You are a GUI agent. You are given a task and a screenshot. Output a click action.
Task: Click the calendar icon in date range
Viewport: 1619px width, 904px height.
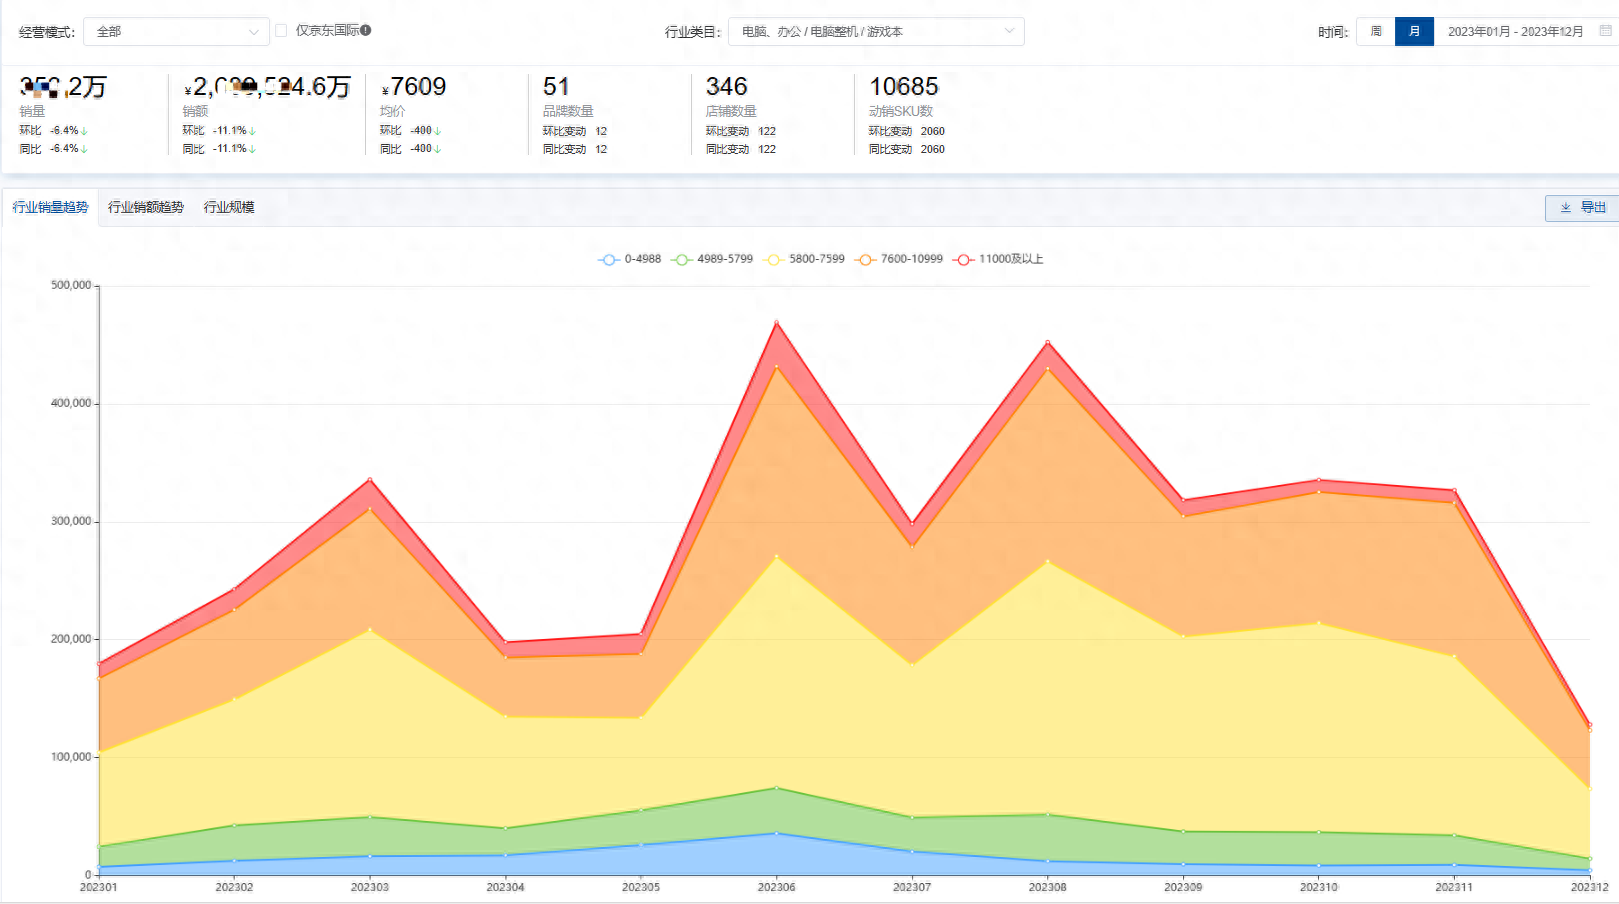pyautogui.click(x=1605, y=31)
